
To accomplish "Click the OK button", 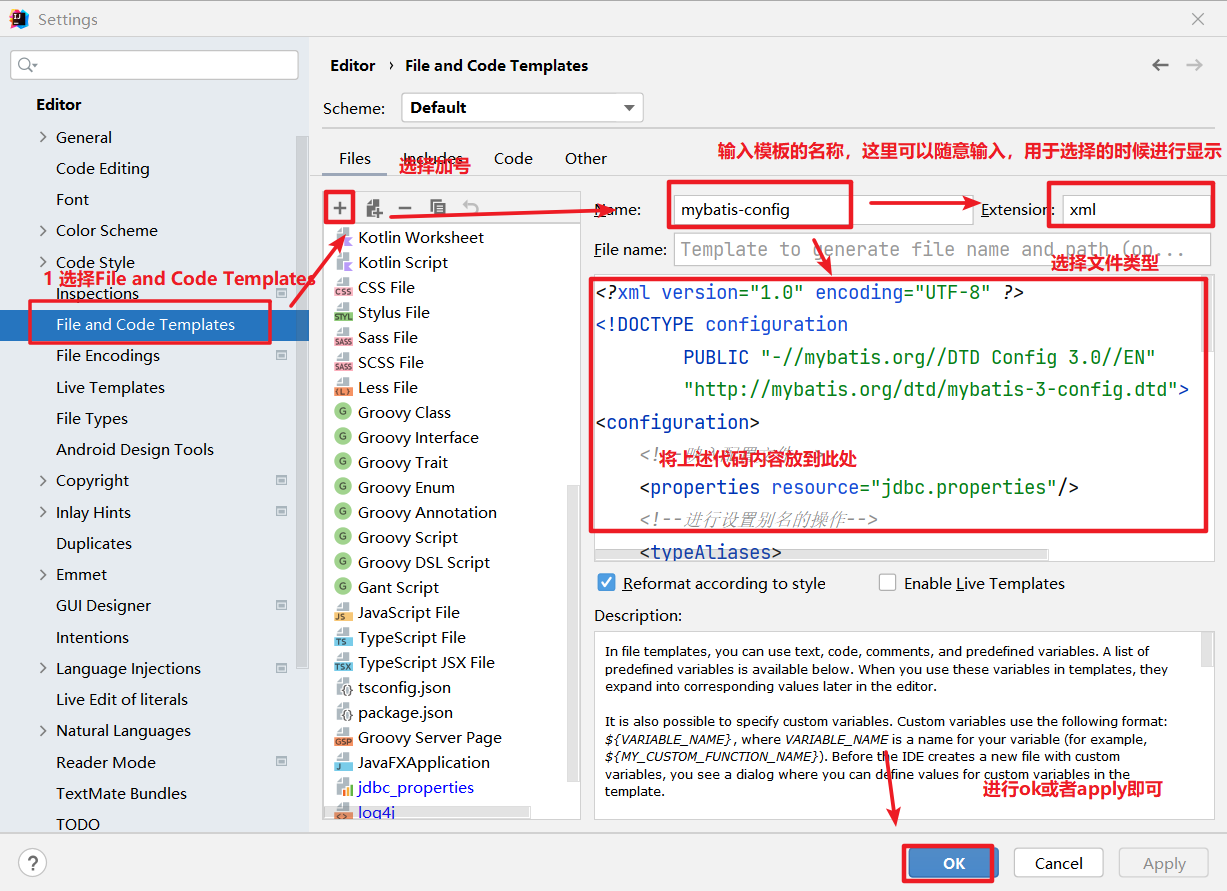I will coord(954,863).
